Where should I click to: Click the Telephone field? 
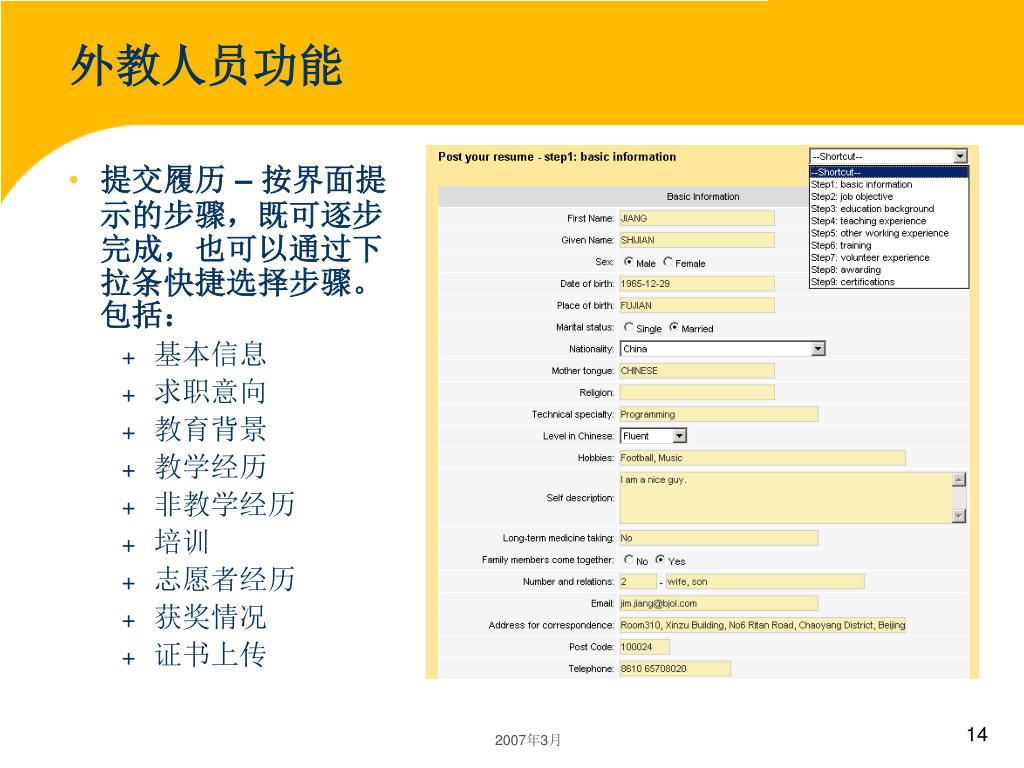tap(675, 669)
